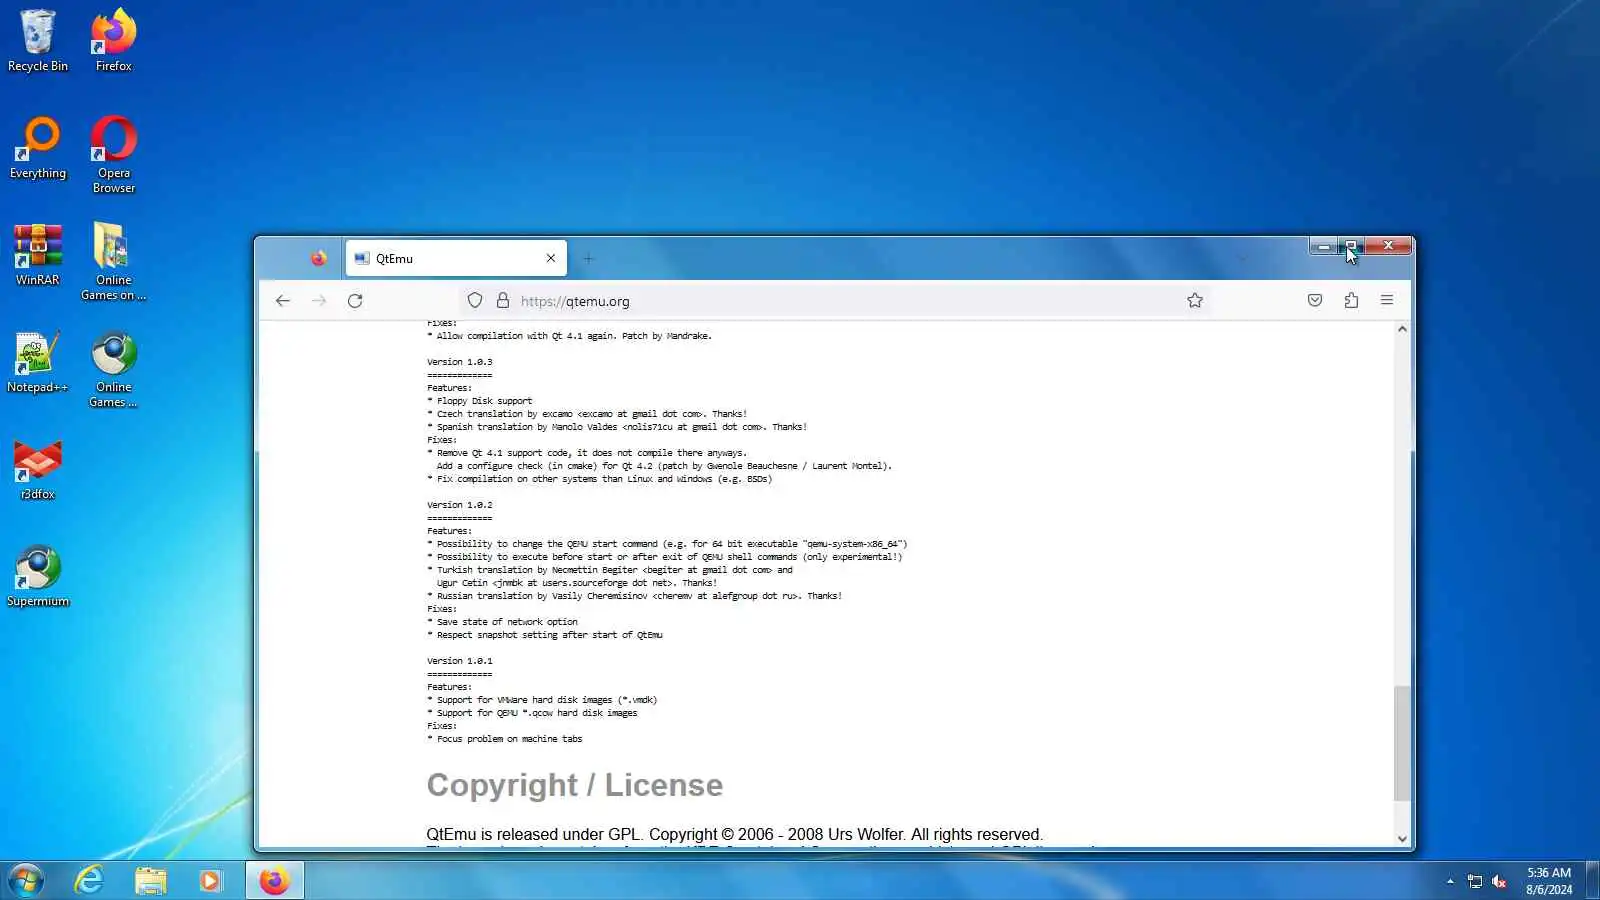This screenshot has height=900, width=1600.
Task: Click the forward navigation arrow in Firefox
Action: 319,301
